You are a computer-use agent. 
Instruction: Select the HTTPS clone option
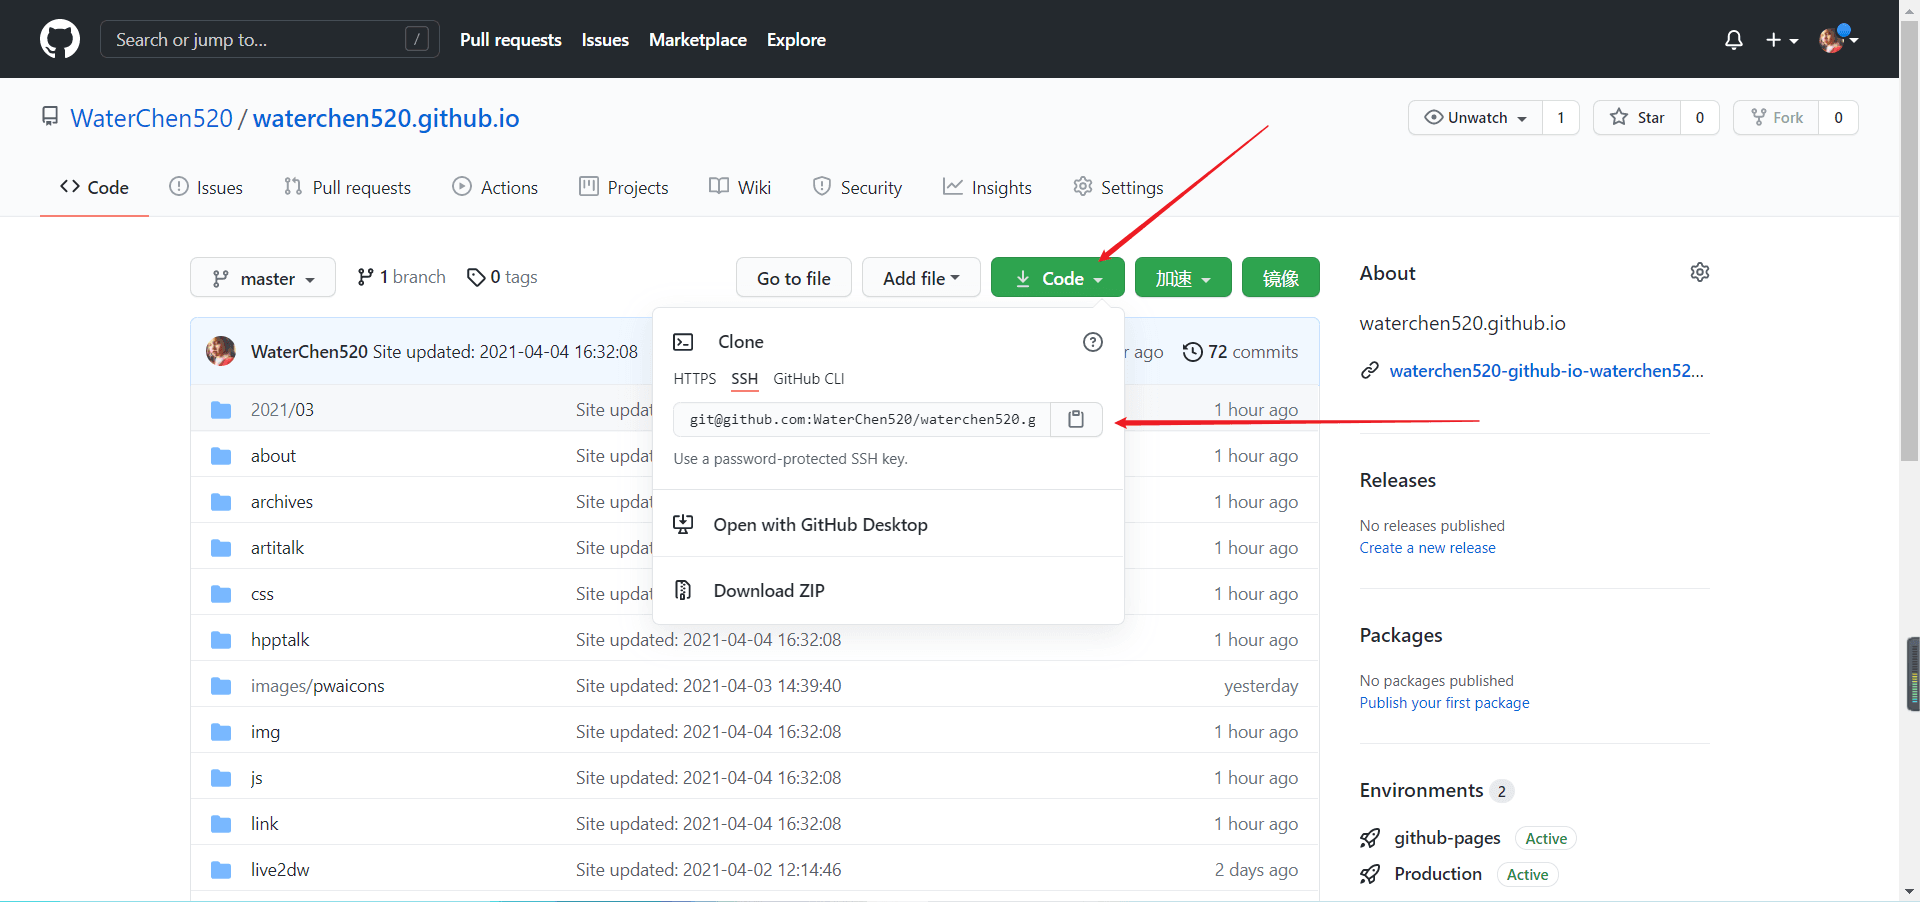coord(695,379)
